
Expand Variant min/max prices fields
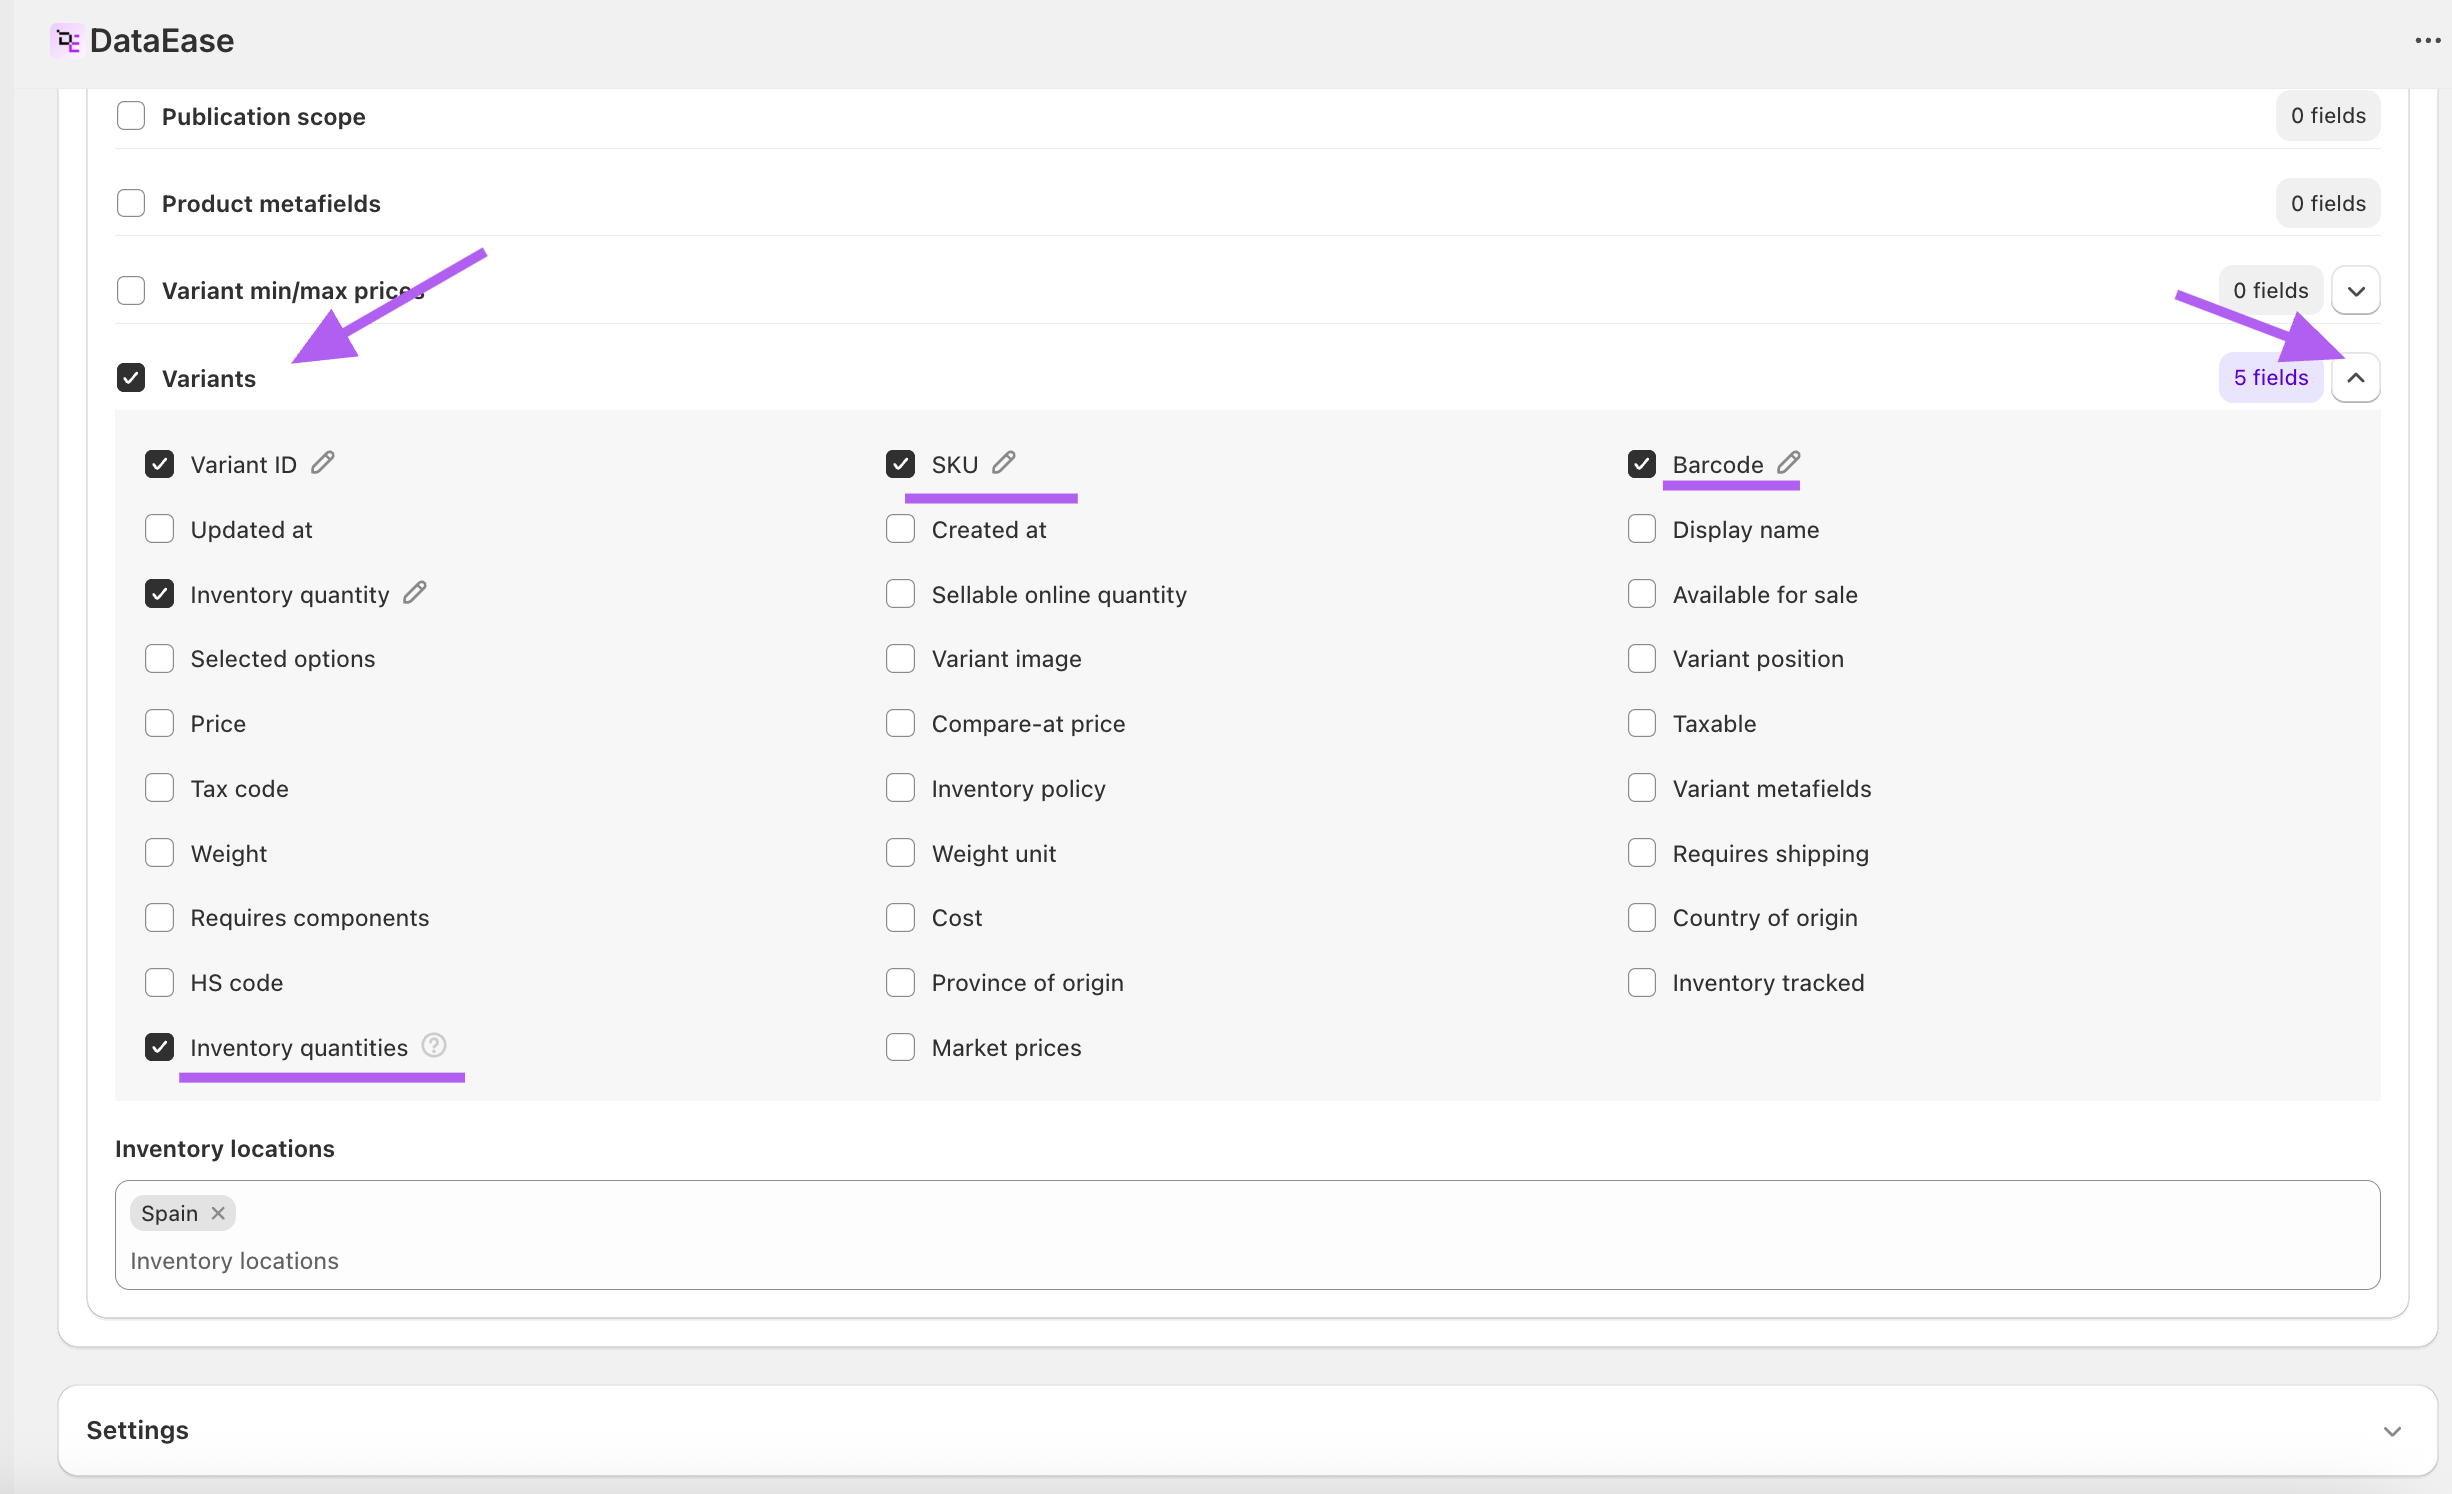point(2355,291)
